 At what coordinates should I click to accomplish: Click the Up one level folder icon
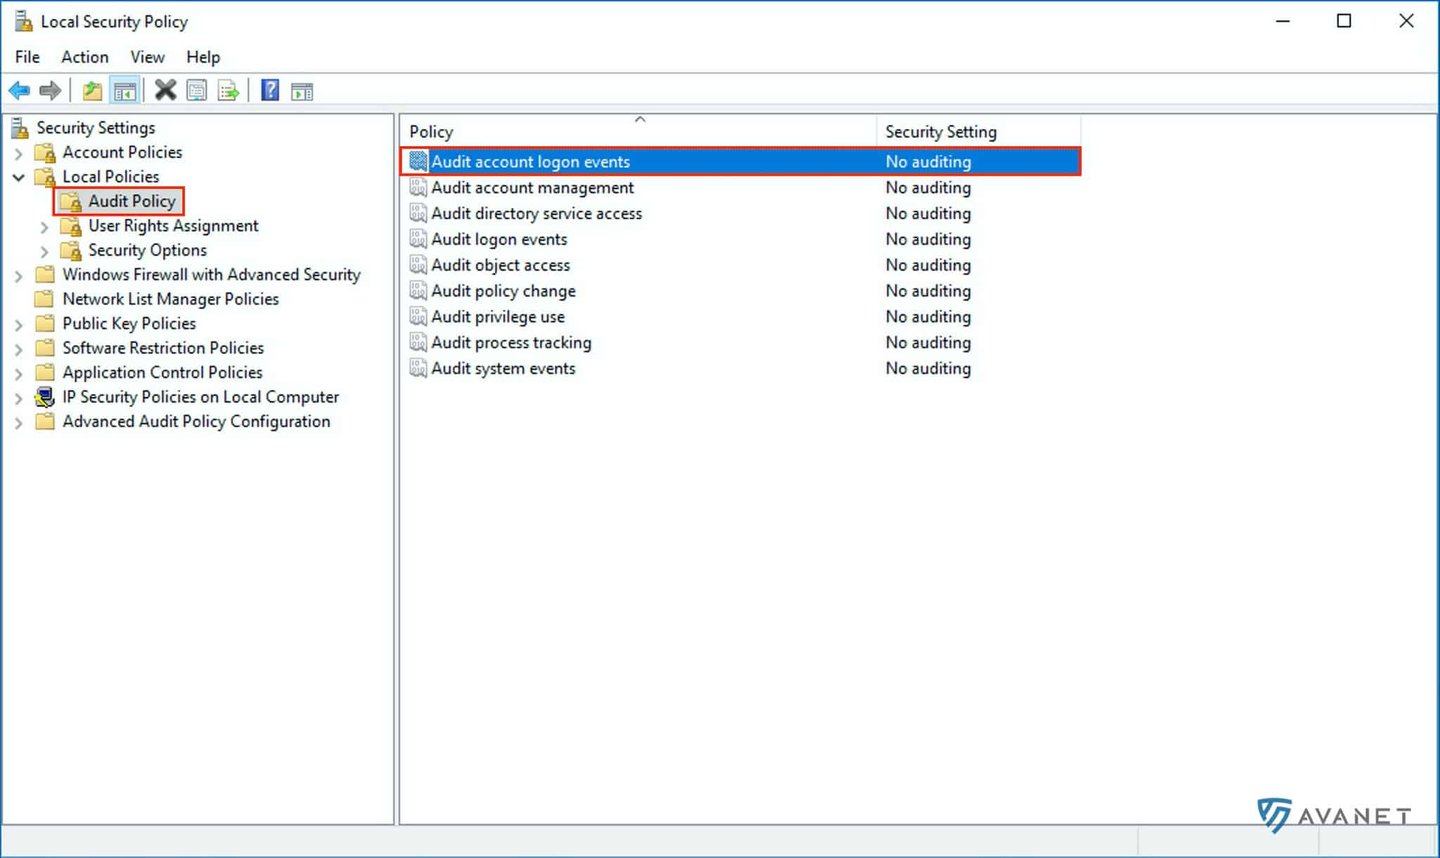(x=92, y=91)
